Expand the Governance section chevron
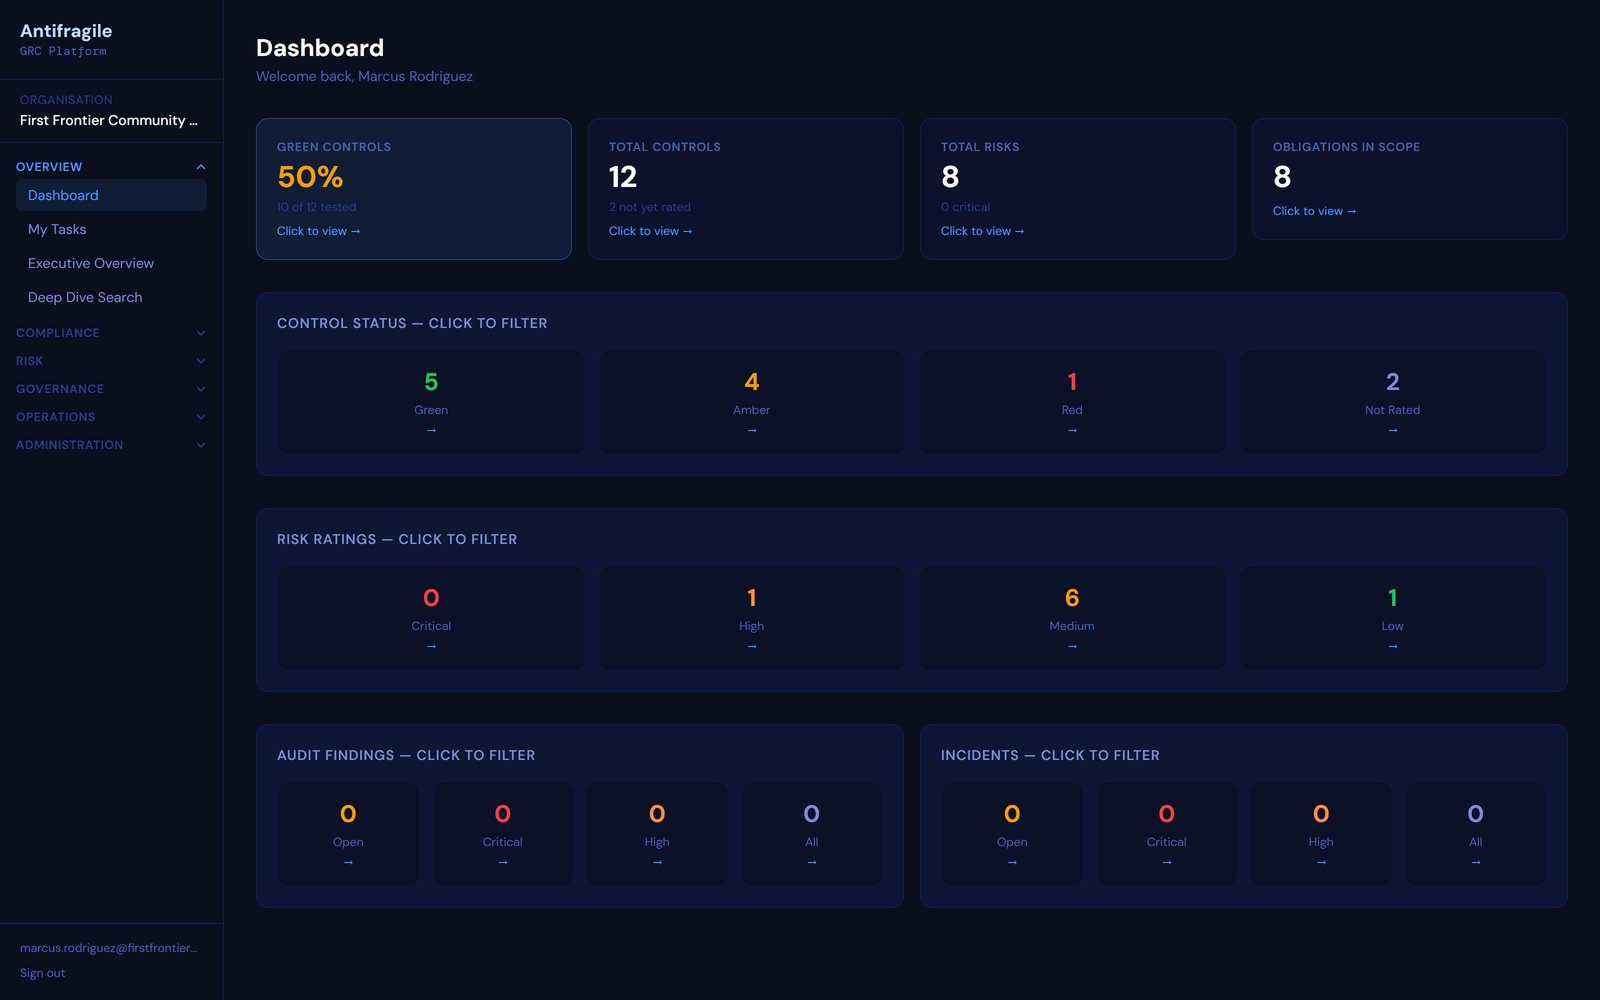The height and width of the screenshot is (1000, 1600). point(201,389)
